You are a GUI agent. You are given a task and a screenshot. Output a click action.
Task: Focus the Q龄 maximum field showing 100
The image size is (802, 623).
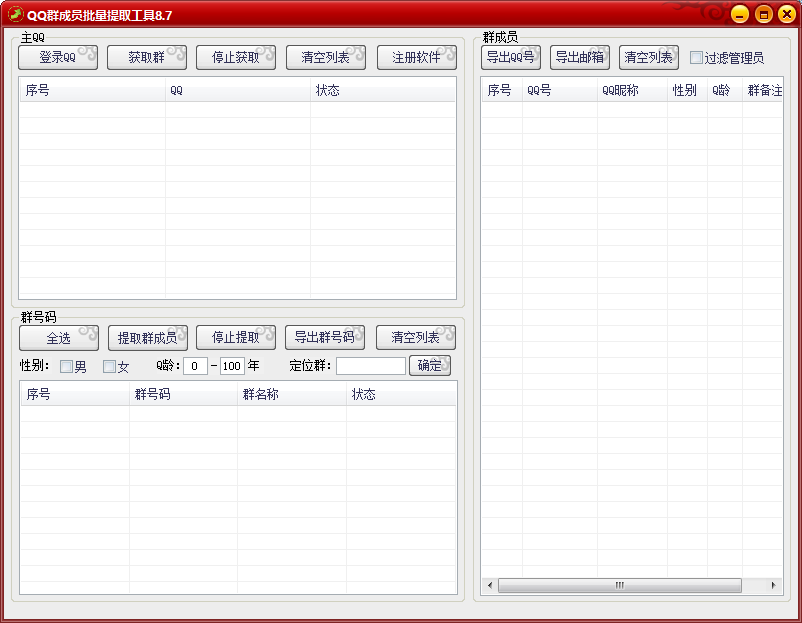click(x=232, y=366)
